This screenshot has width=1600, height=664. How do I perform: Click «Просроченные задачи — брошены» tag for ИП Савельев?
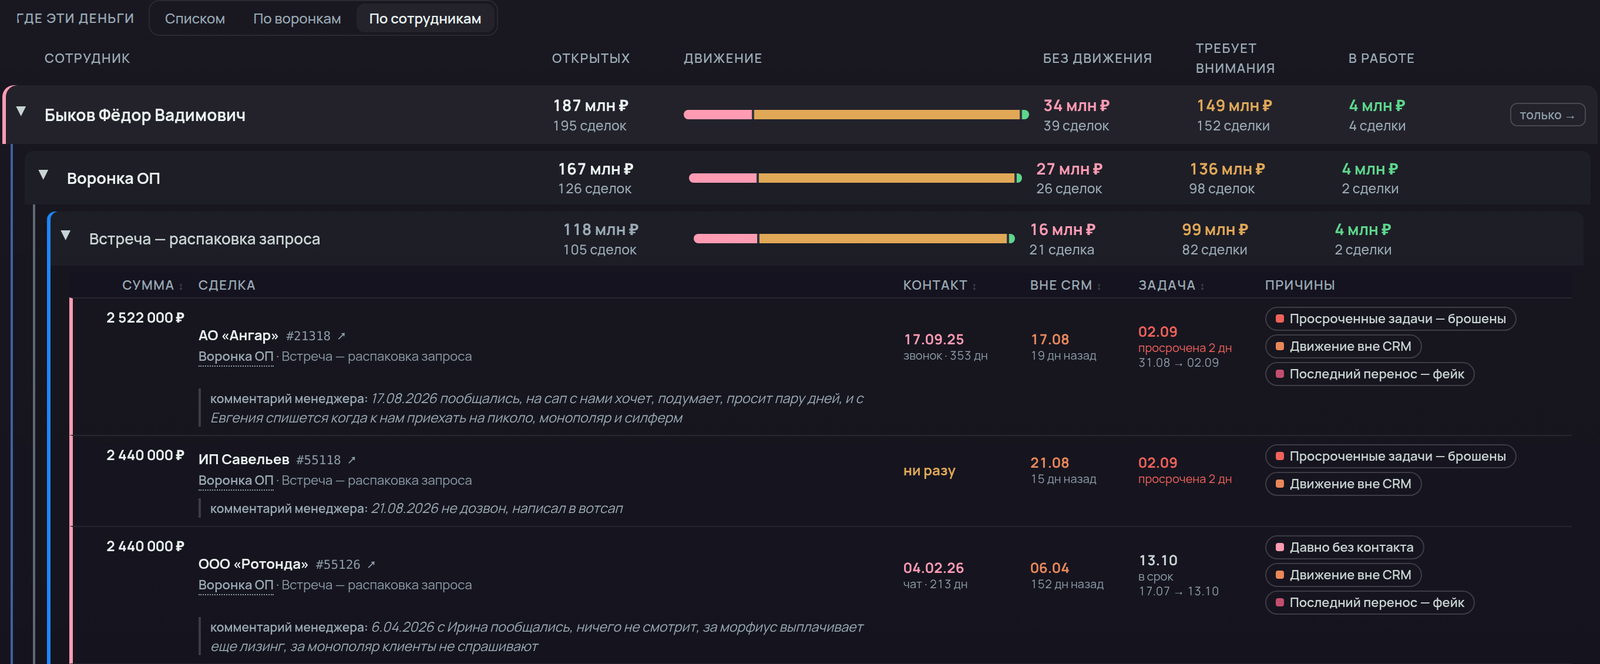click(1391, 457)
